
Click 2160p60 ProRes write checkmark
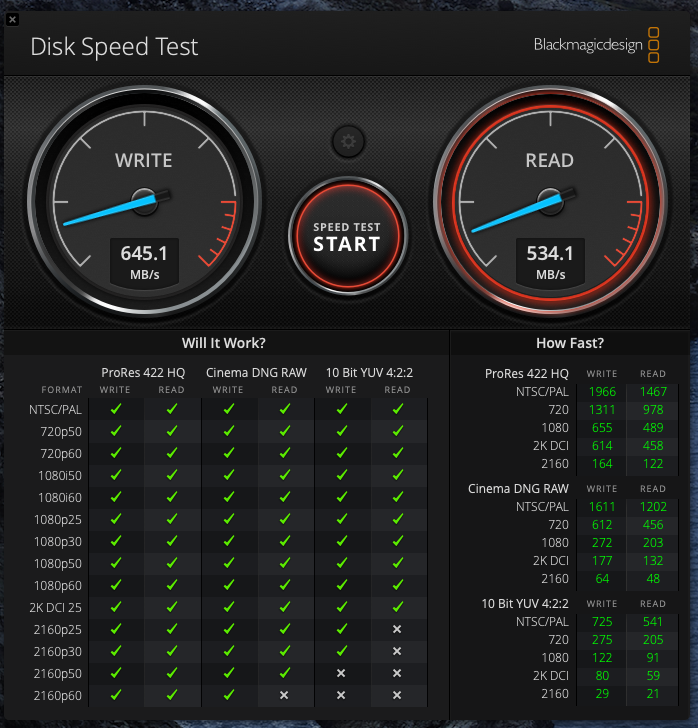pyautogui.click(x=116, y=695)
